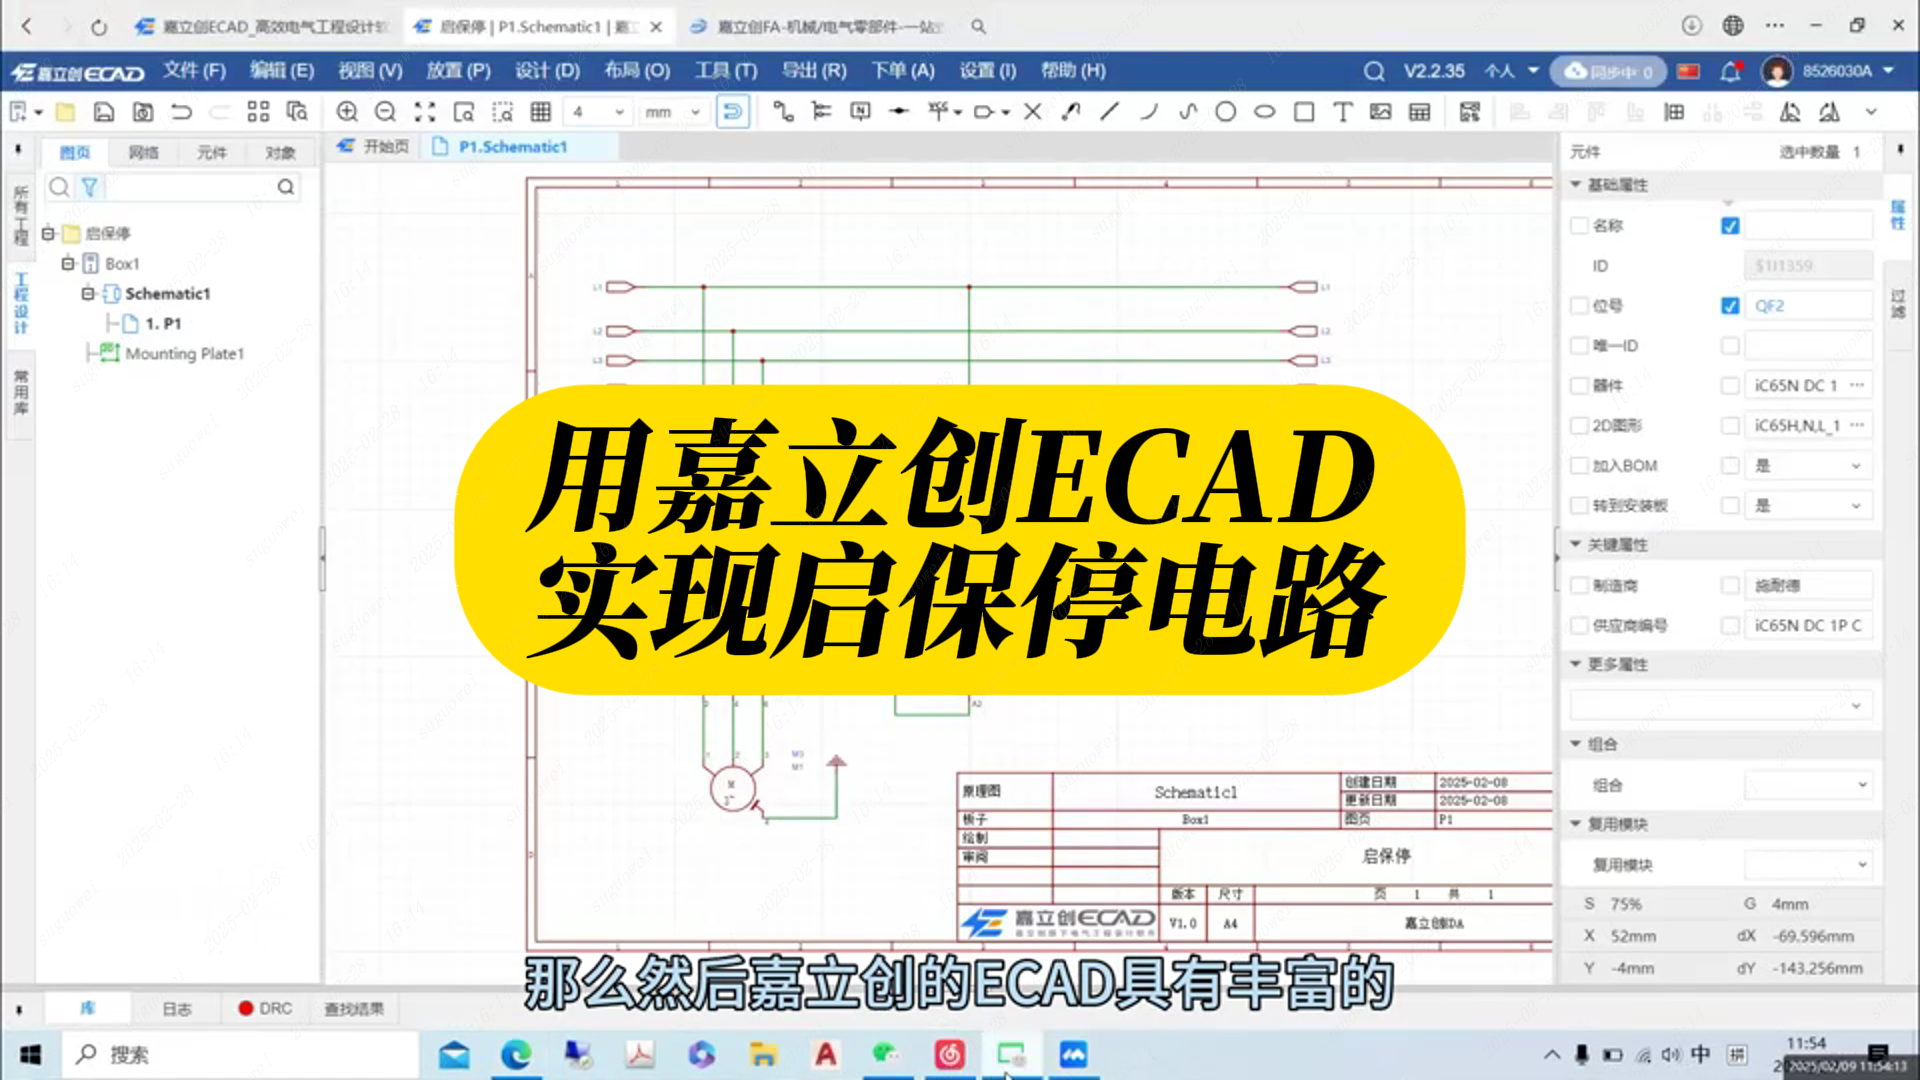Viewport: 1920px width, 1080px height.
Task: Open the 工具 (T) menu
Action: [x=726, y=71]
